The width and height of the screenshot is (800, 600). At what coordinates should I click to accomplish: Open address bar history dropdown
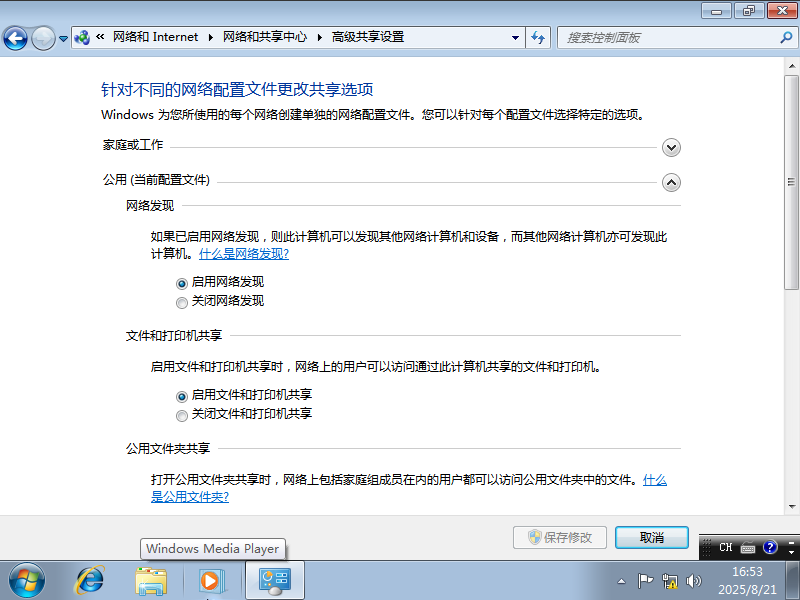(515, 38)
